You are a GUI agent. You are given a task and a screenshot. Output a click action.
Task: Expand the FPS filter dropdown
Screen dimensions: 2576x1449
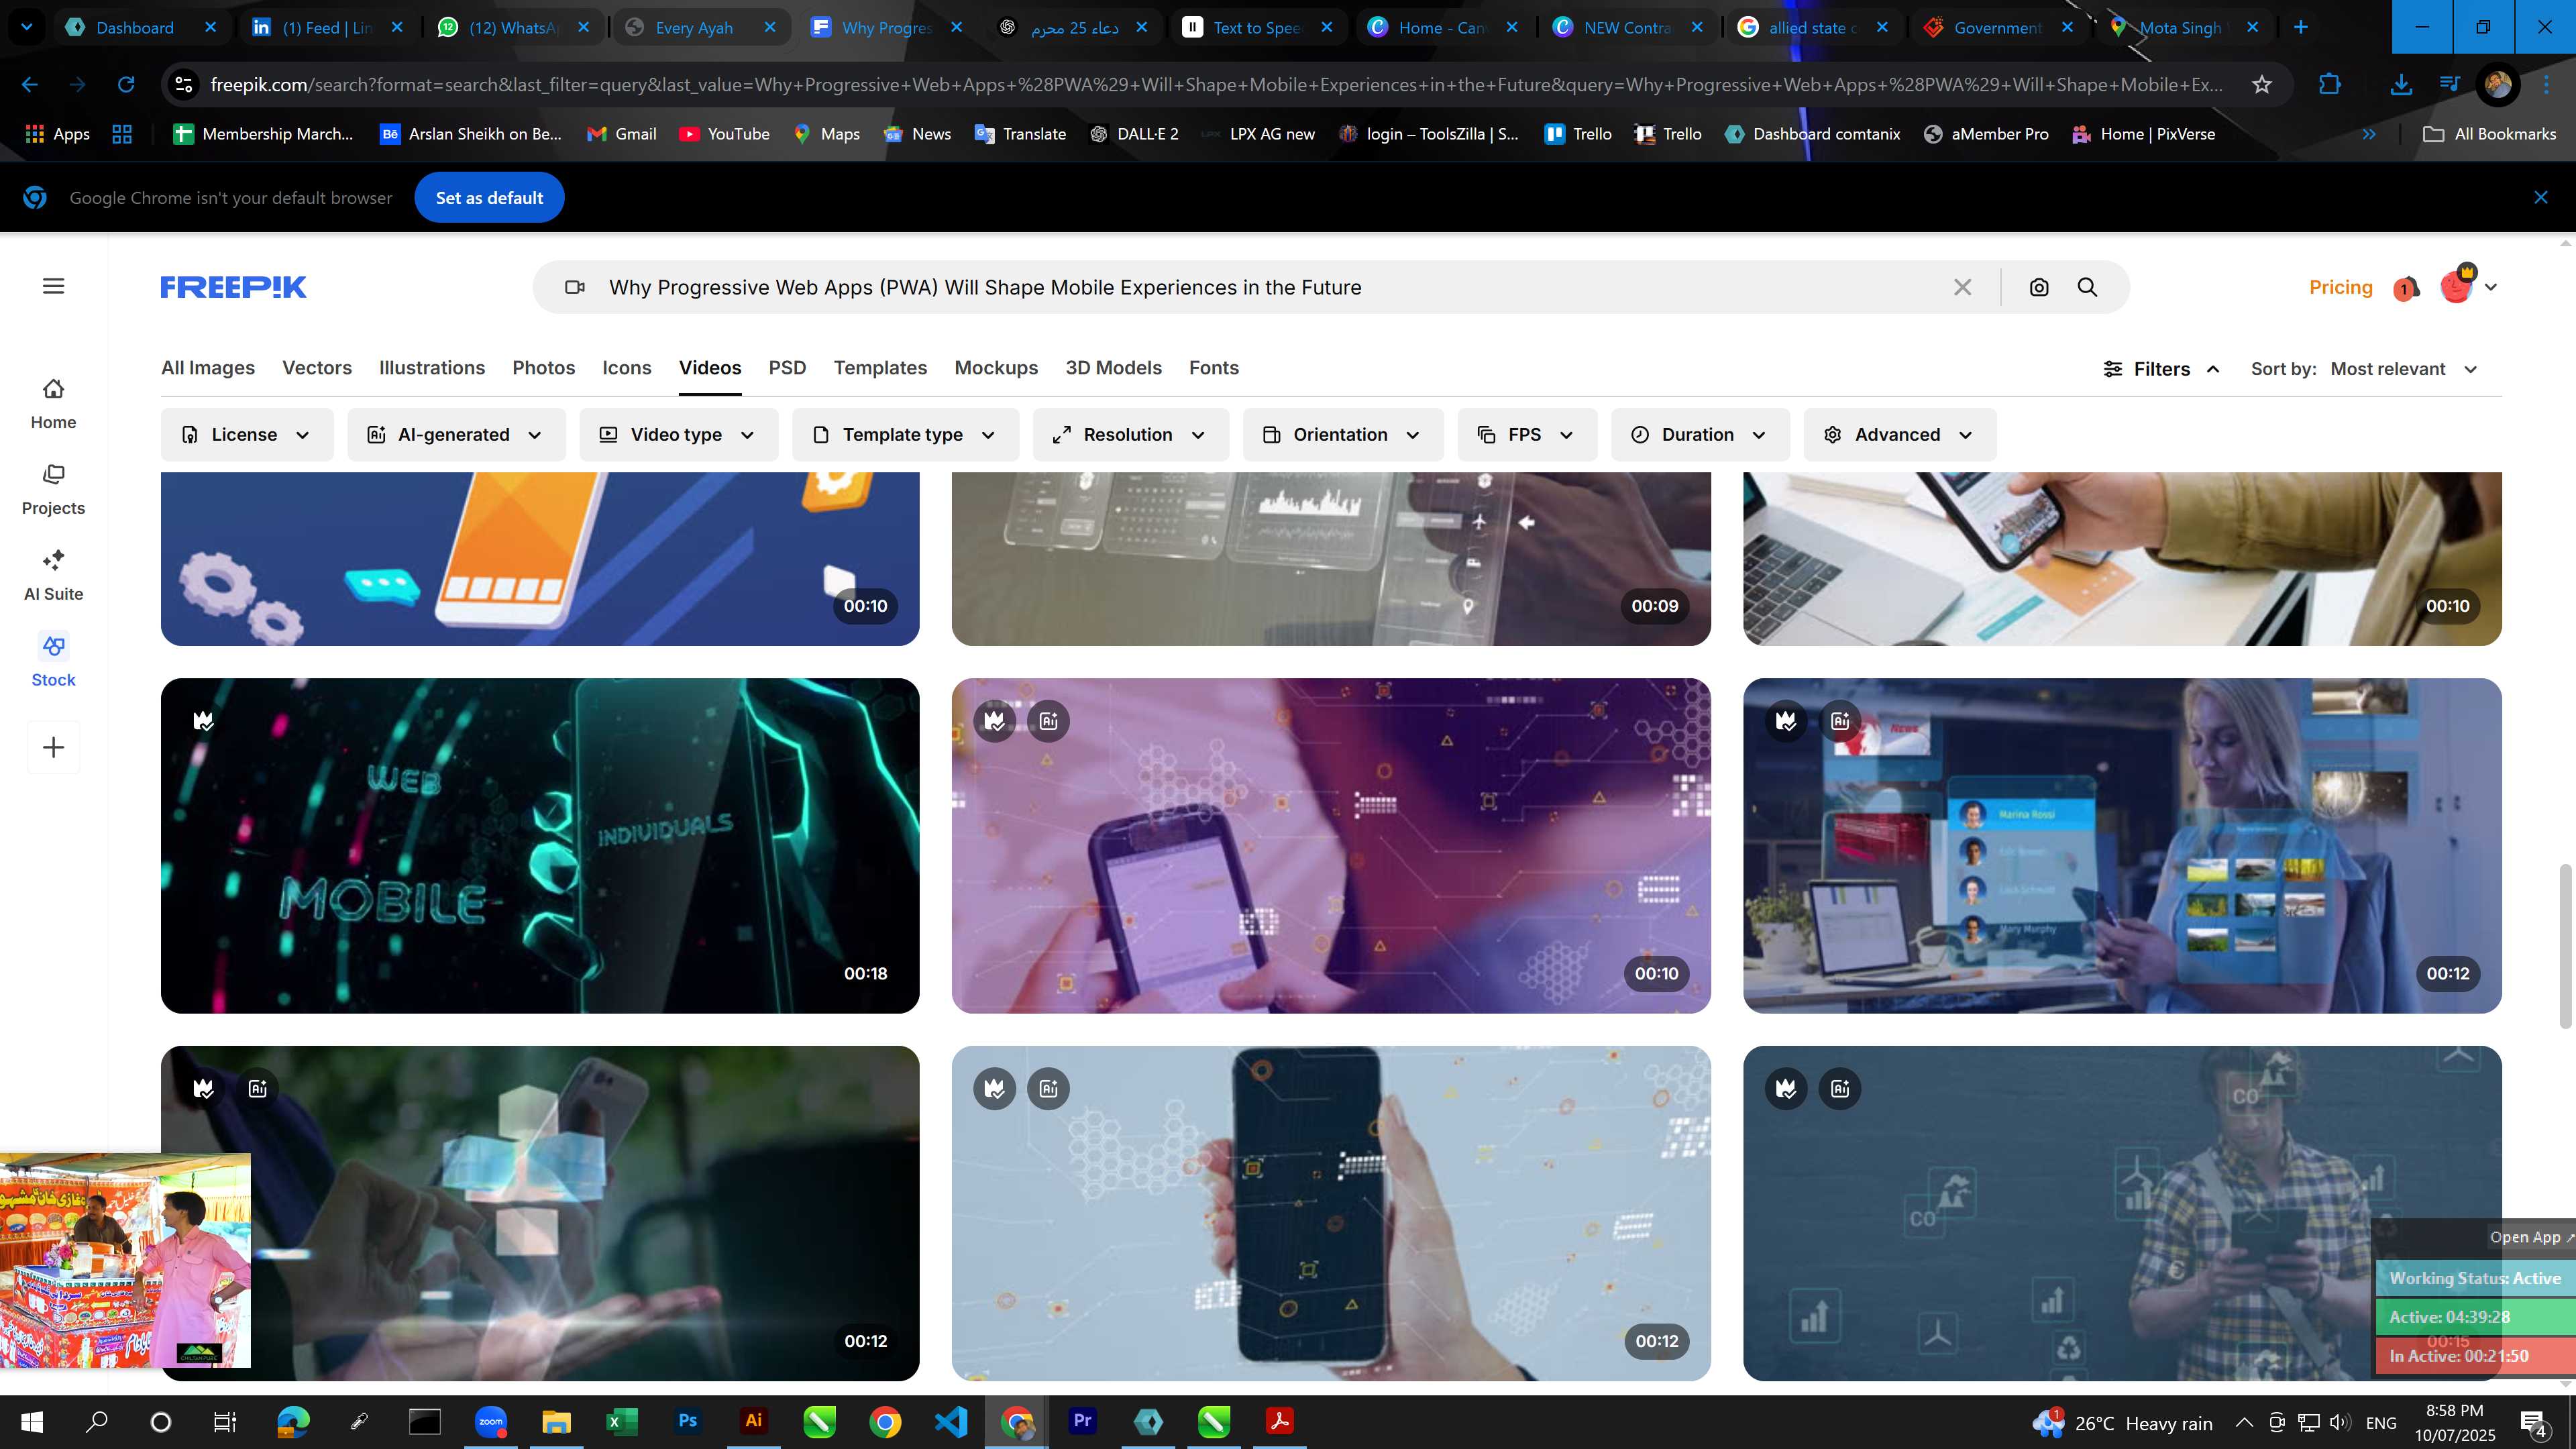(x=1526, y=434)
